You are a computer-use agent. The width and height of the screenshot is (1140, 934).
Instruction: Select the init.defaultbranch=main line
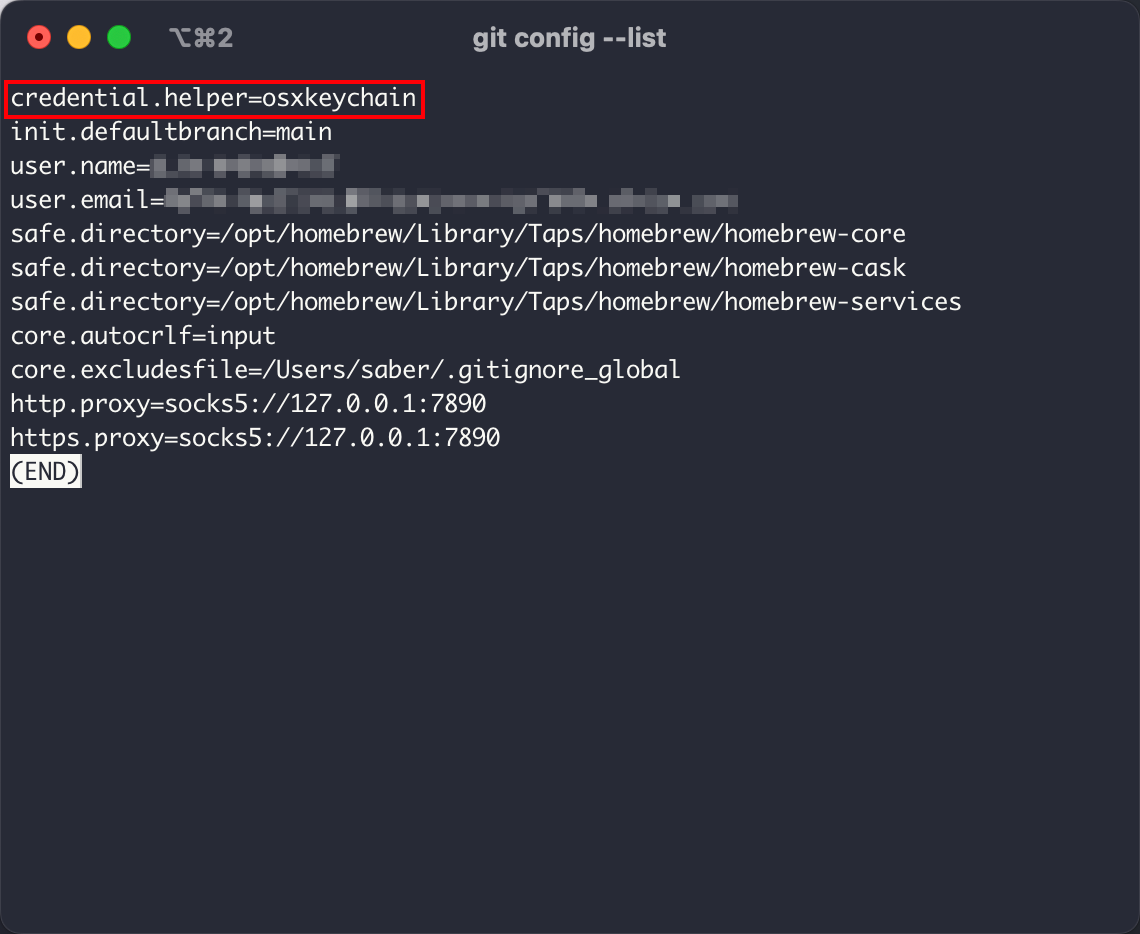coord(170,132)
